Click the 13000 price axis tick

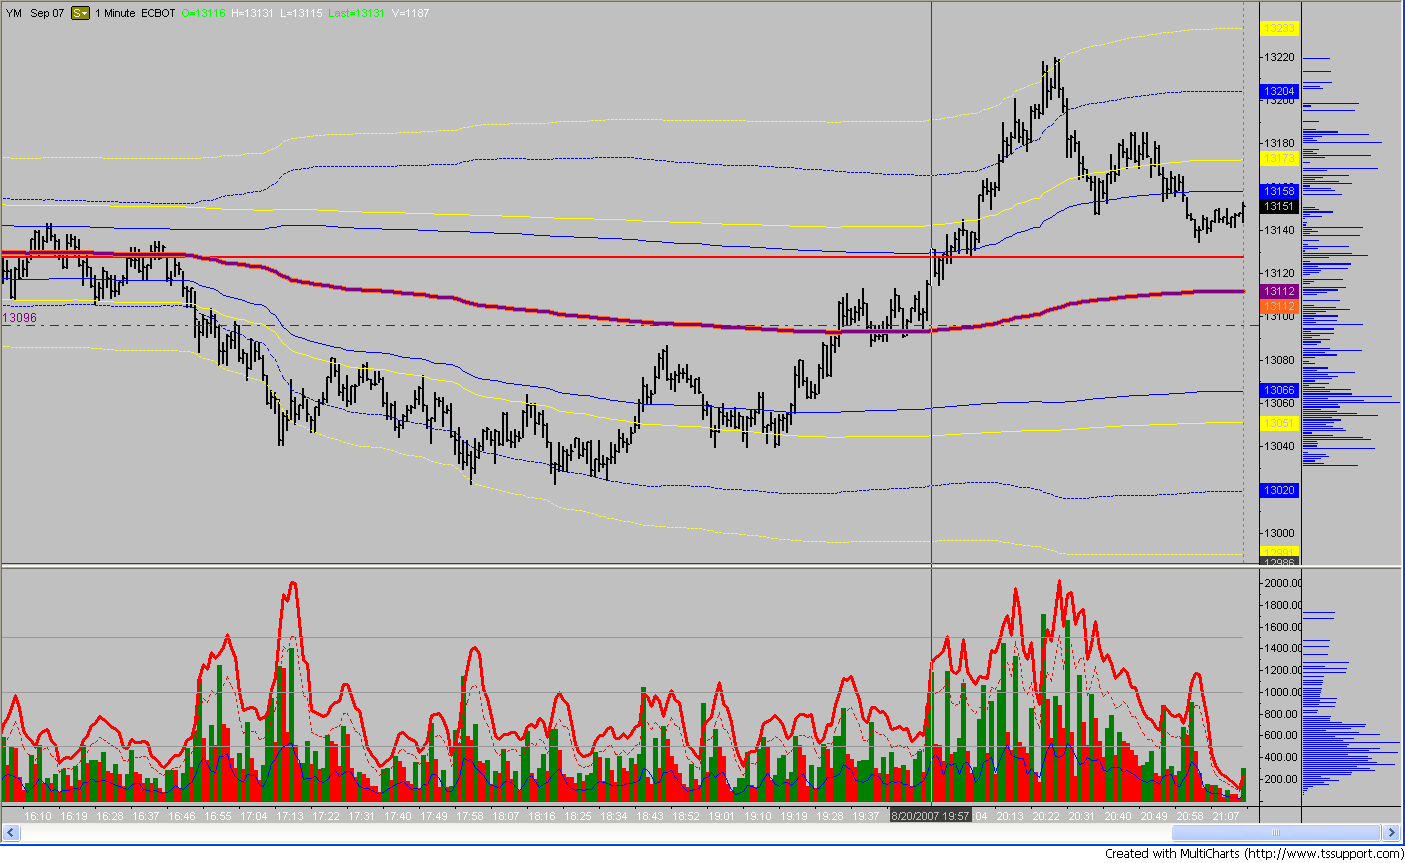tap(1281, 533)
